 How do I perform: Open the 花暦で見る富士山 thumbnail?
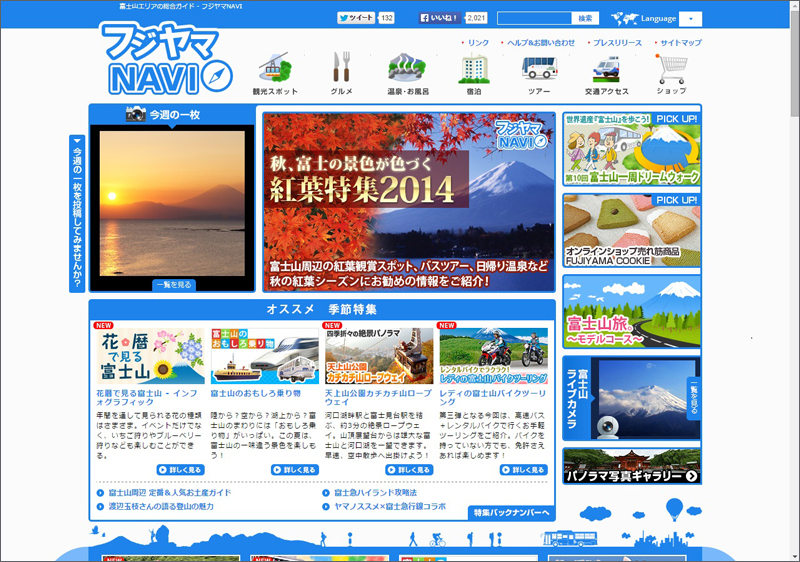click(x=151, y=355)
